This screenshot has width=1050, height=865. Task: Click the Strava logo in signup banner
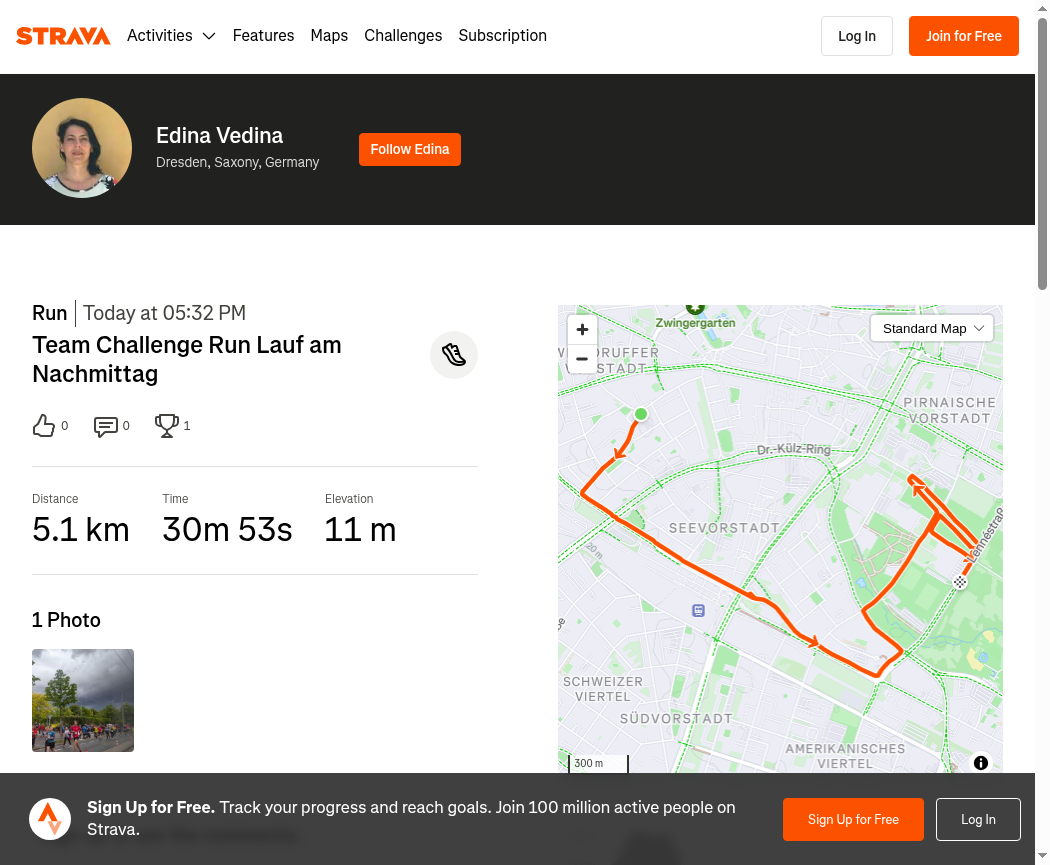pos(50,819)
